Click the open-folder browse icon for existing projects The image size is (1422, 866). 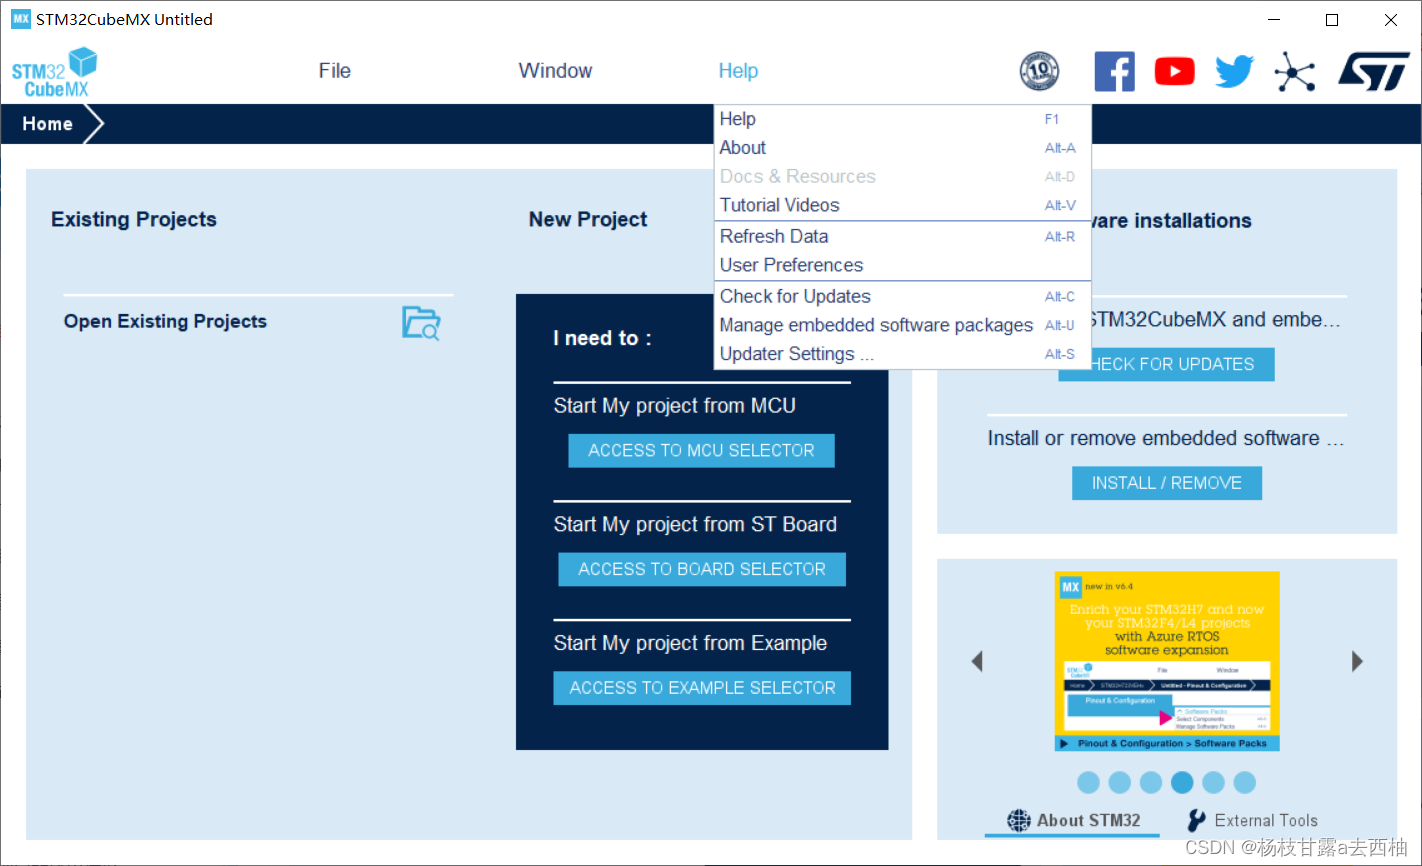(421, 323)
